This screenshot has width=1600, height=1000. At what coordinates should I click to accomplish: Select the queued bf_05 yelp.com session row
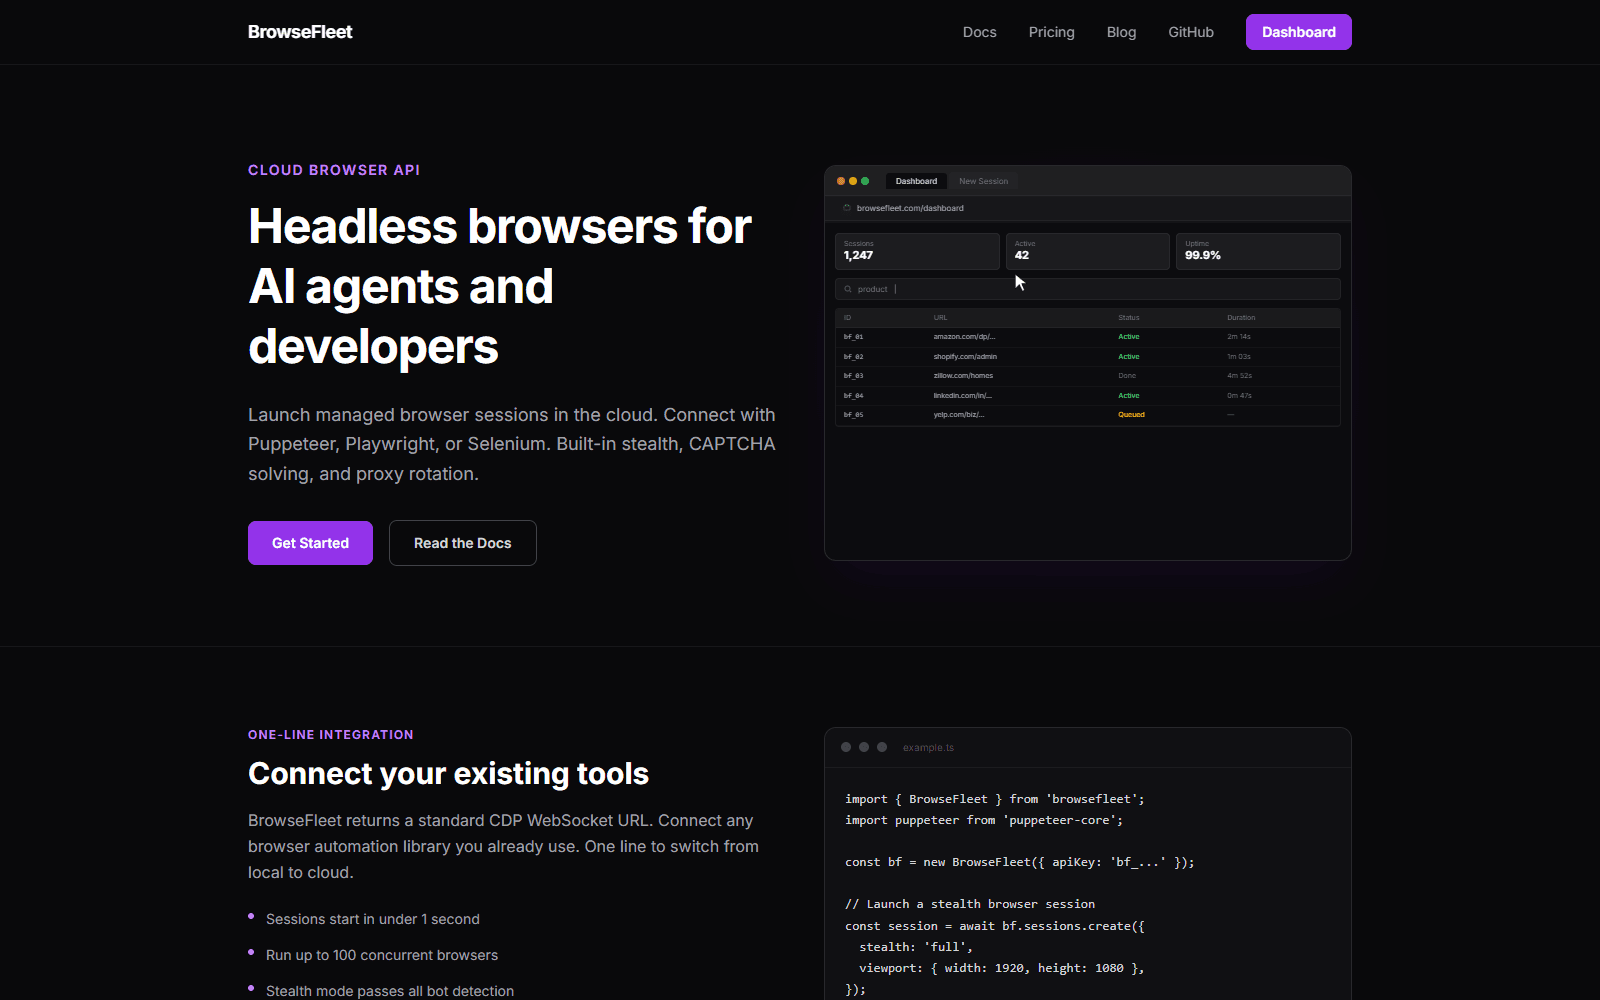pyautogui.click(x=1087, y=414)
